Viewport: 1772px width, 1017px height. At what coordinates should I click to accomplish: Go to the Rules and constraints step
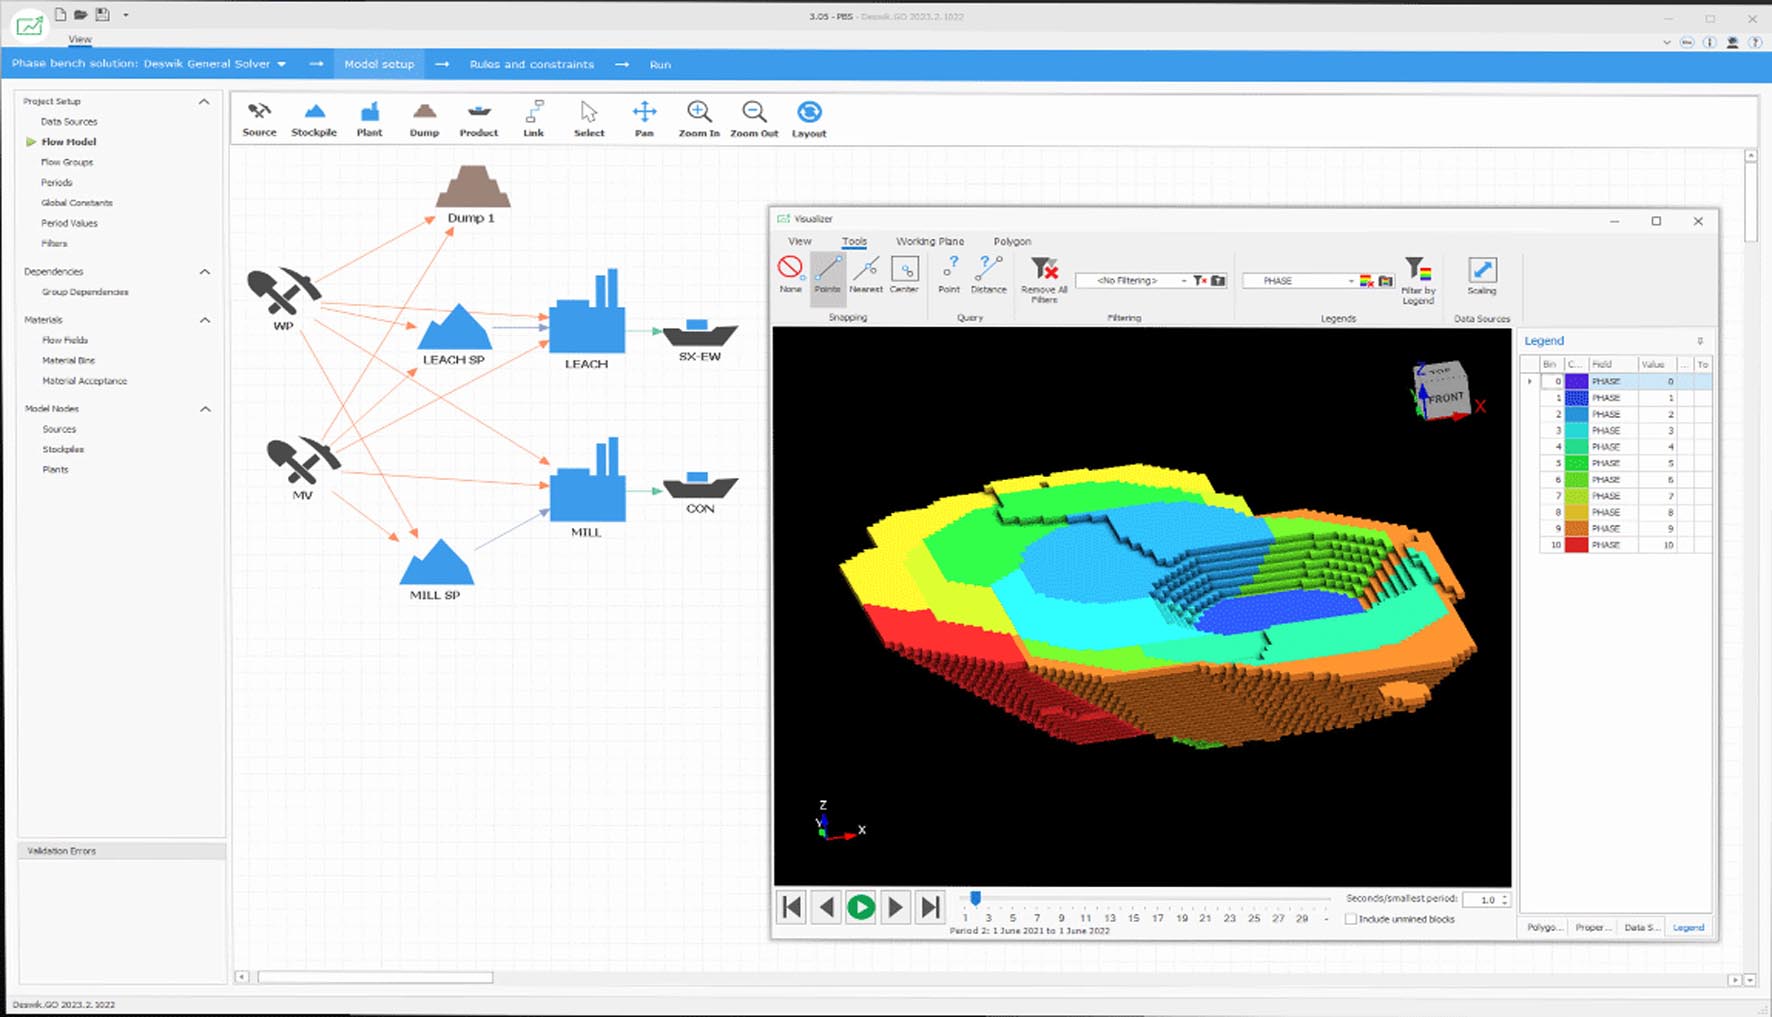[x=531, y=64]
